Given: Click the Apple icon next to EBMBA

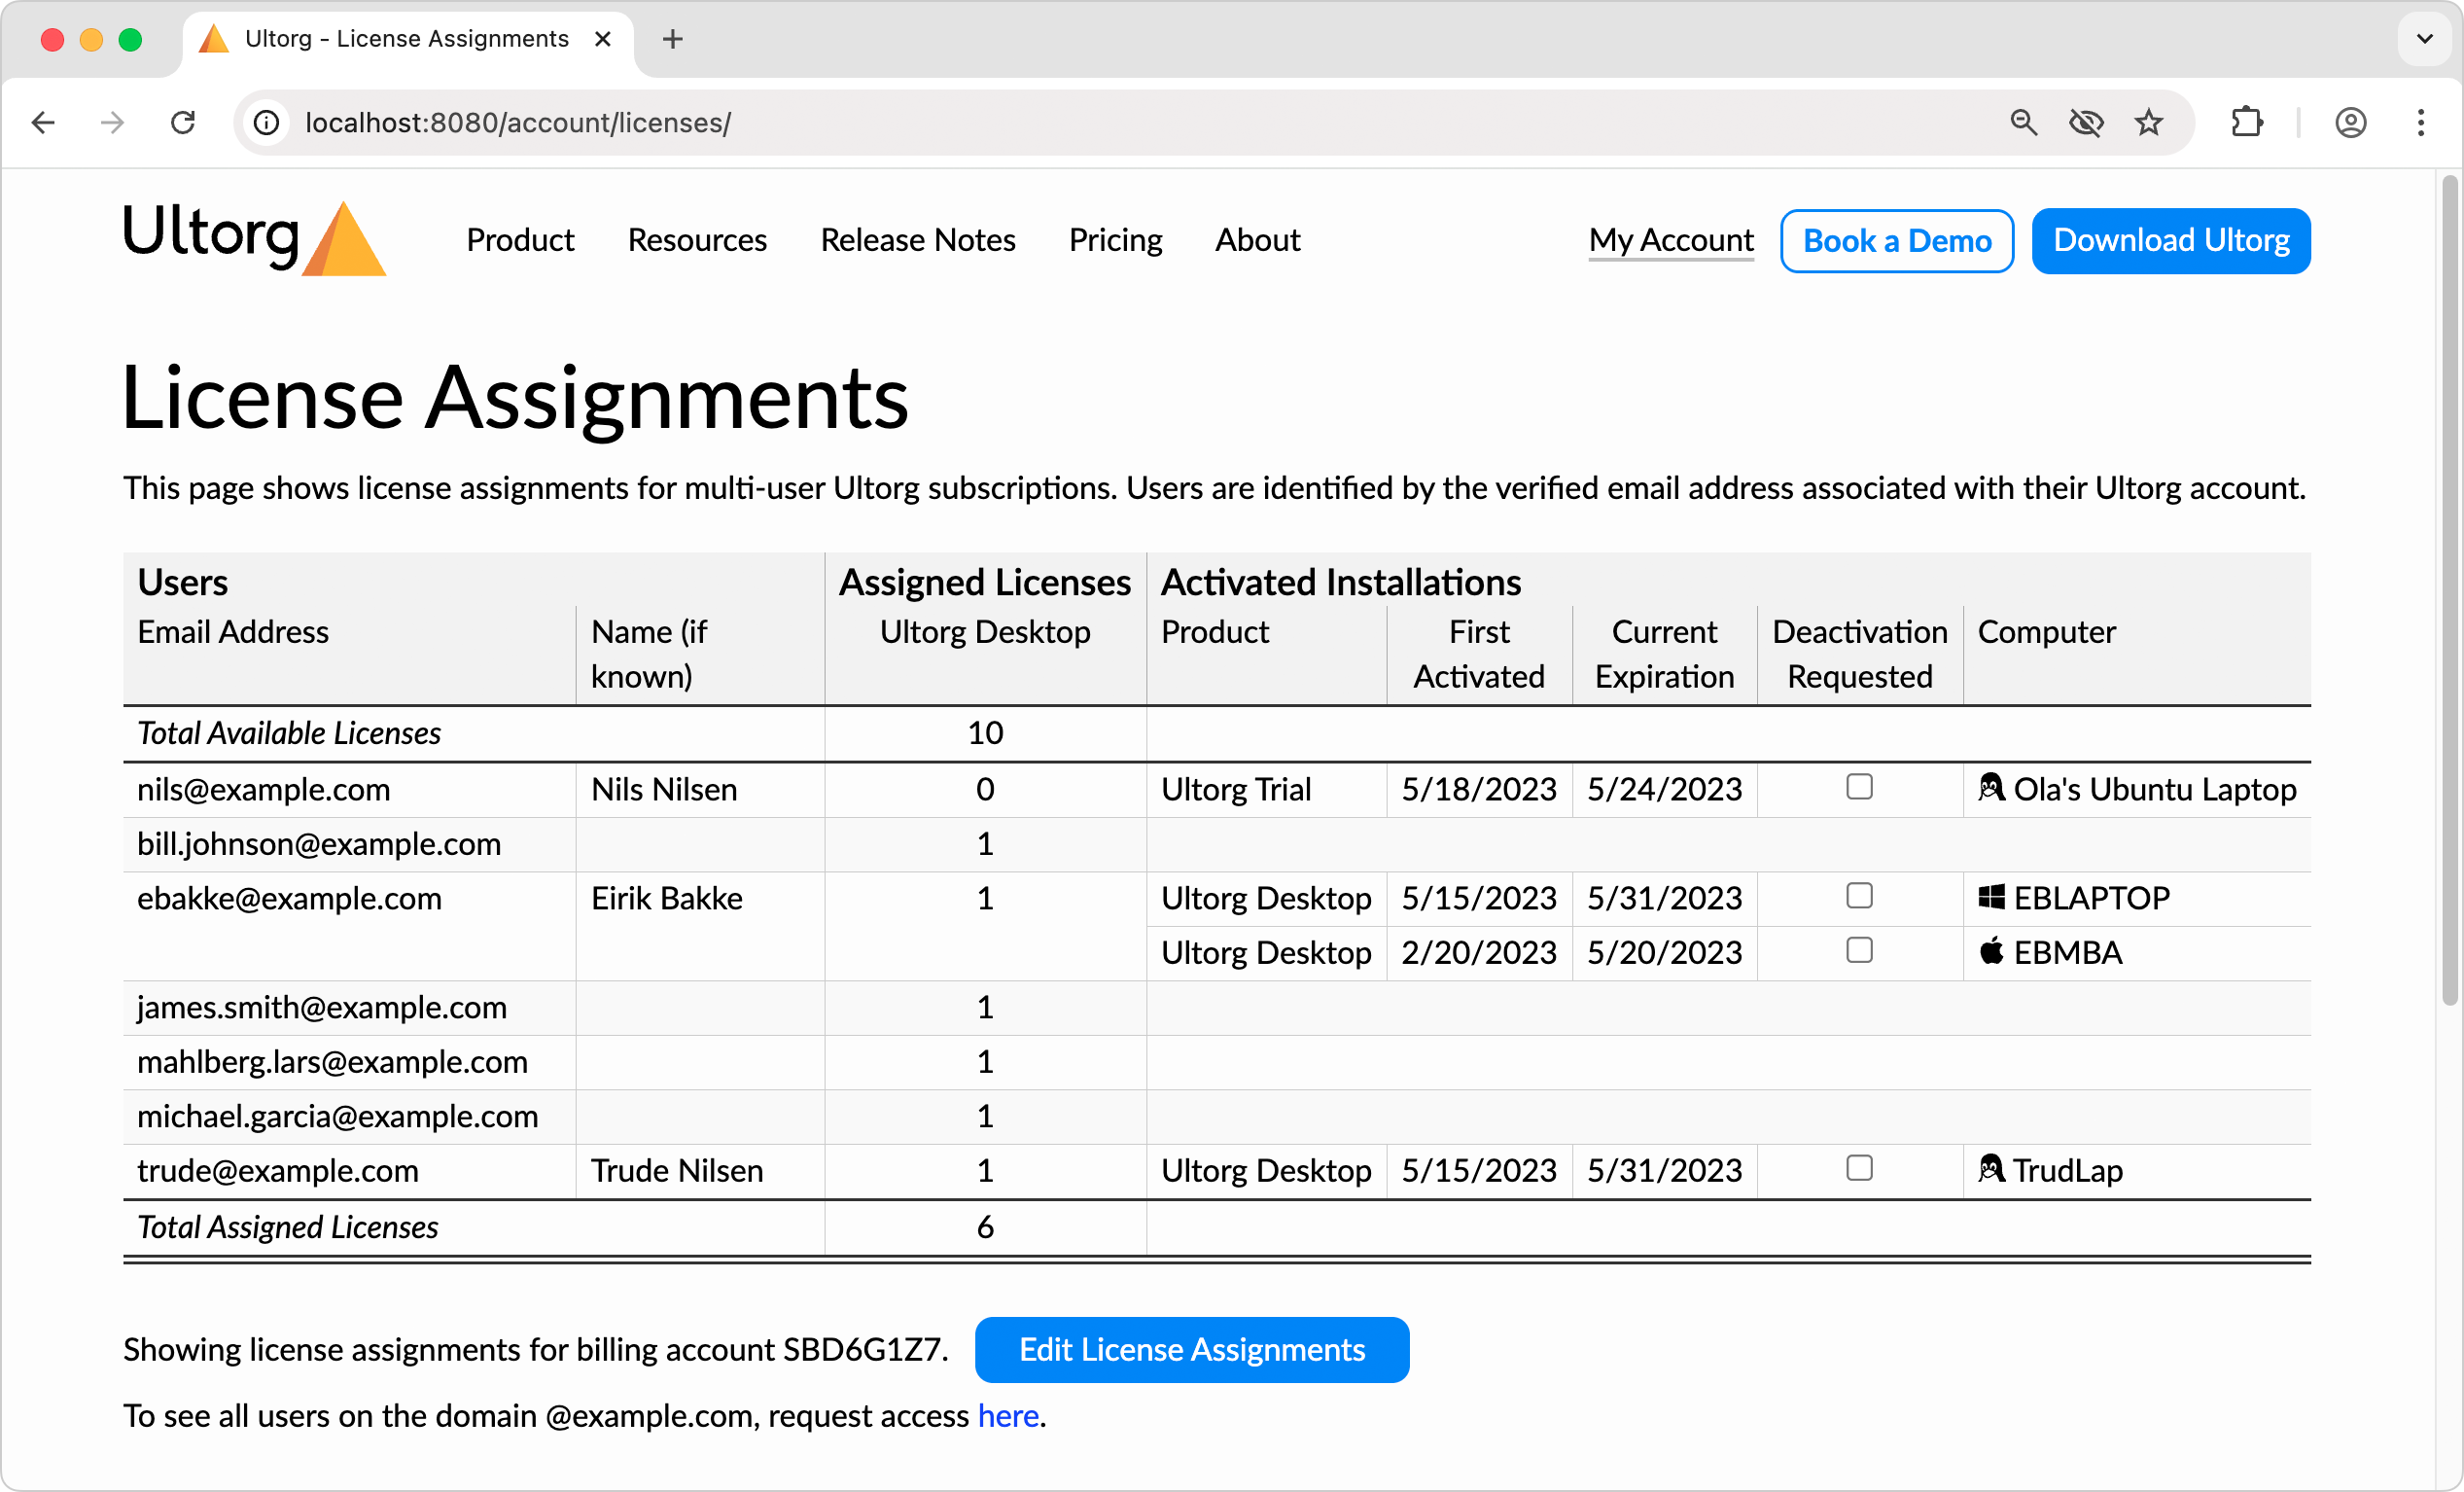Looking at the screenshot, I should click(1993, 951).
